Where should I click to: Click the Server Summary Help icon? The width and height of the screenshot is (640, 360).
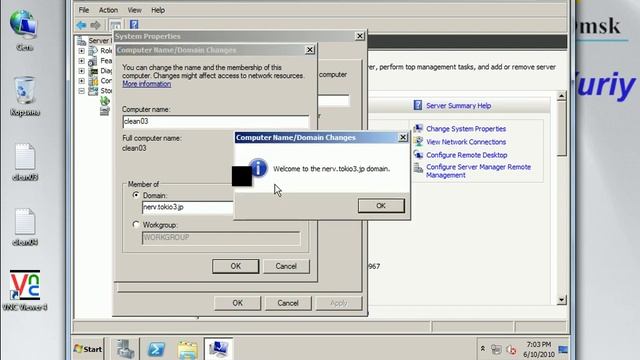tap(418, 105)
